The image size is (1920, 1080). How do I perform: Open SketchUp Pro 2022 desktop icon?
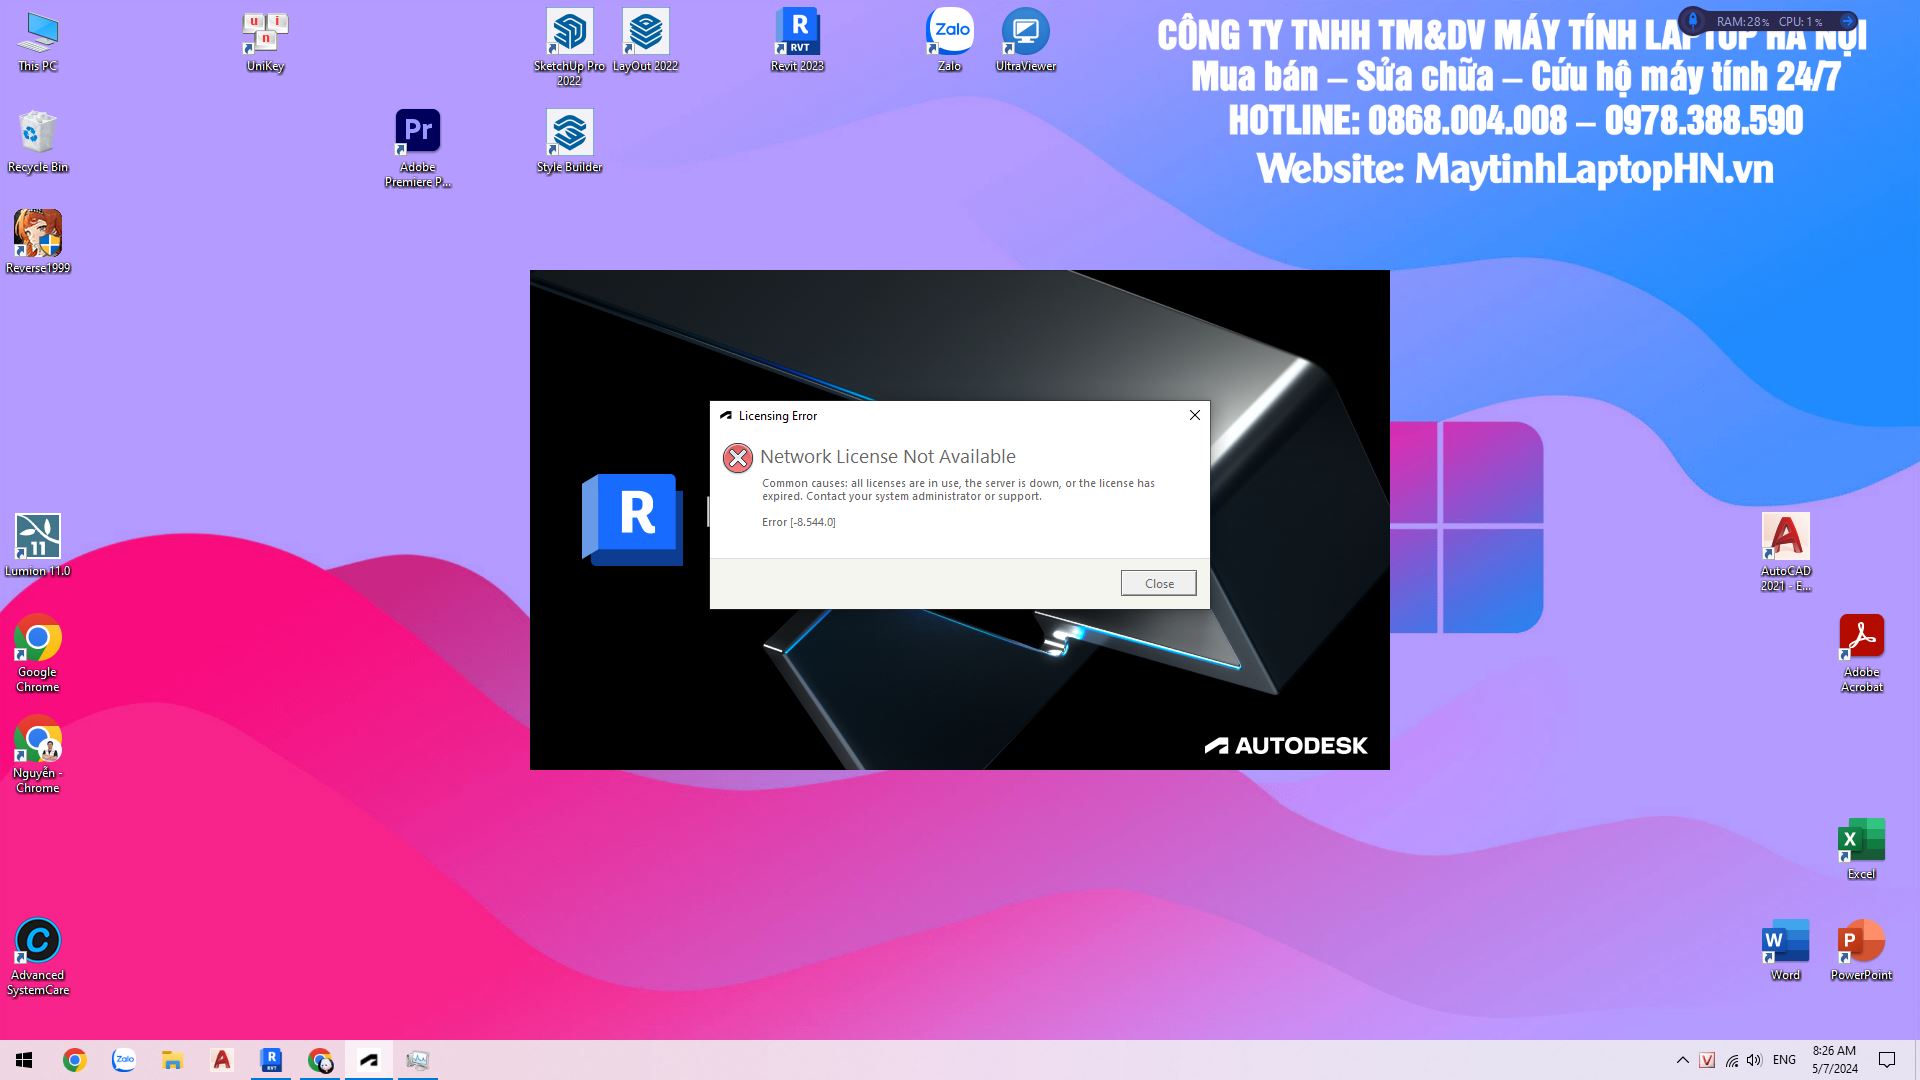569,33
